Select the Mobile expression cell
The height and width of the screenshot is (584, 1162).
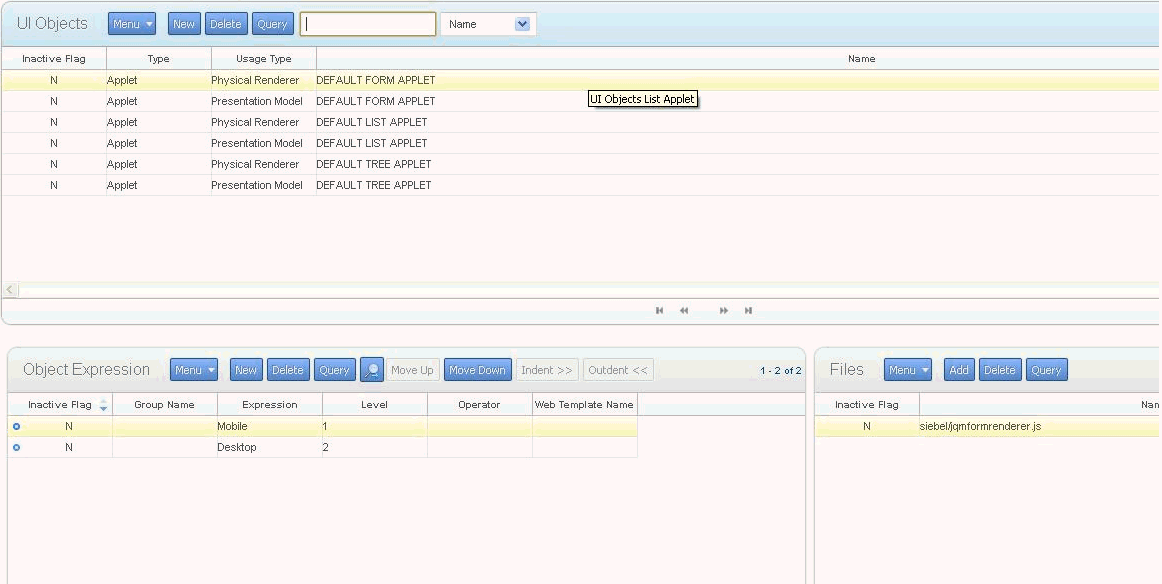tap(270, 426)
